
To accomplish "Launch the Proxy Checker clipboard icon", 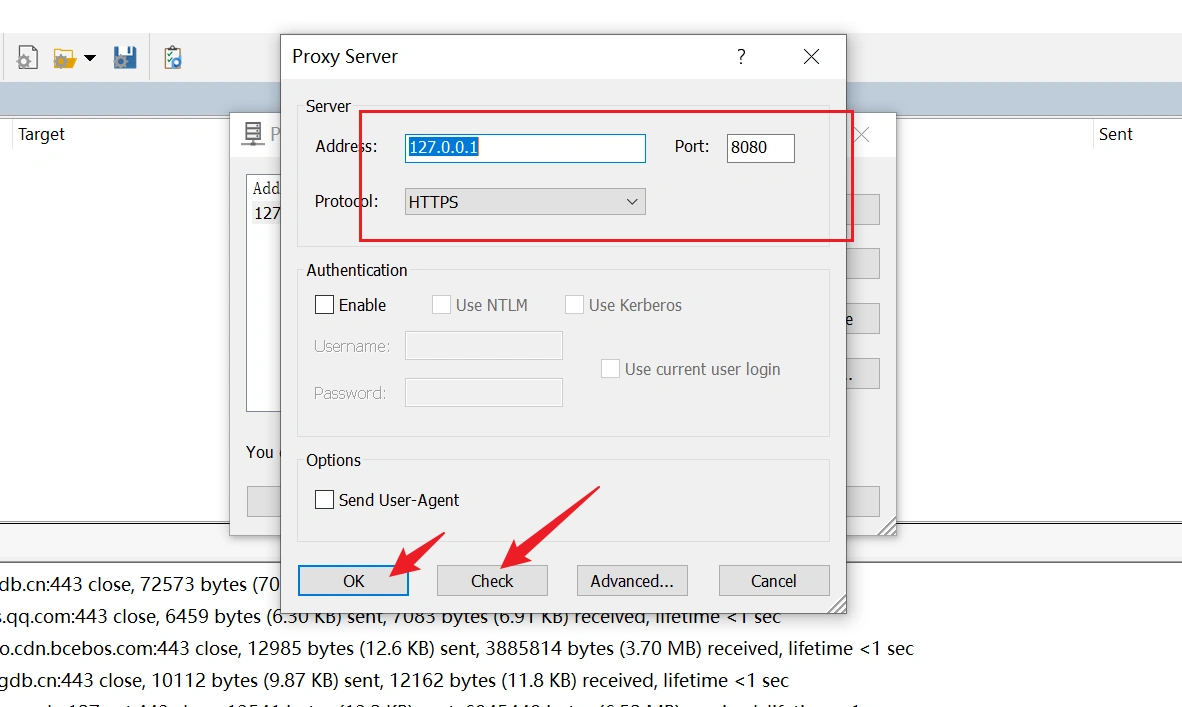I will (172, 58).
